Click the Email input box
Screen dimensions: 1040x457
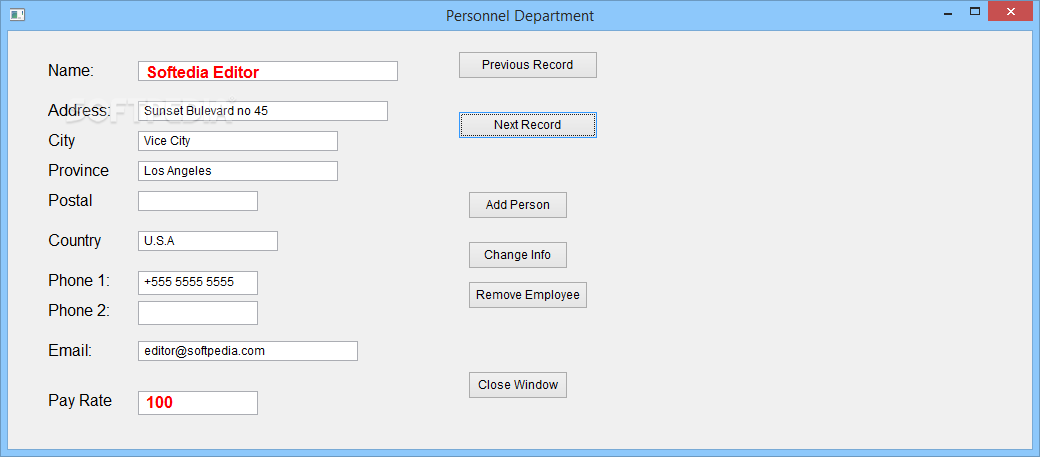(x=247, y=351)
